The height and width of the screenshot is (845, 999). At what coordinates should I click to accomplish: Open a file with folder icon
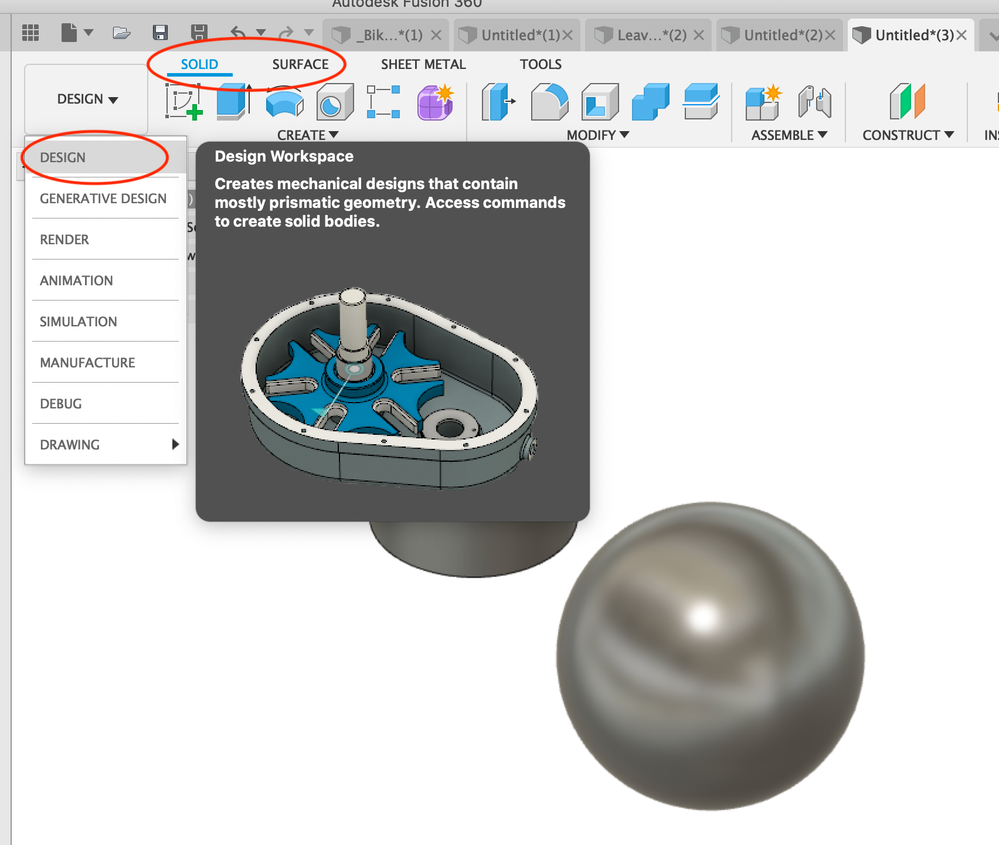pyautogui.click(x=121, y=32)
